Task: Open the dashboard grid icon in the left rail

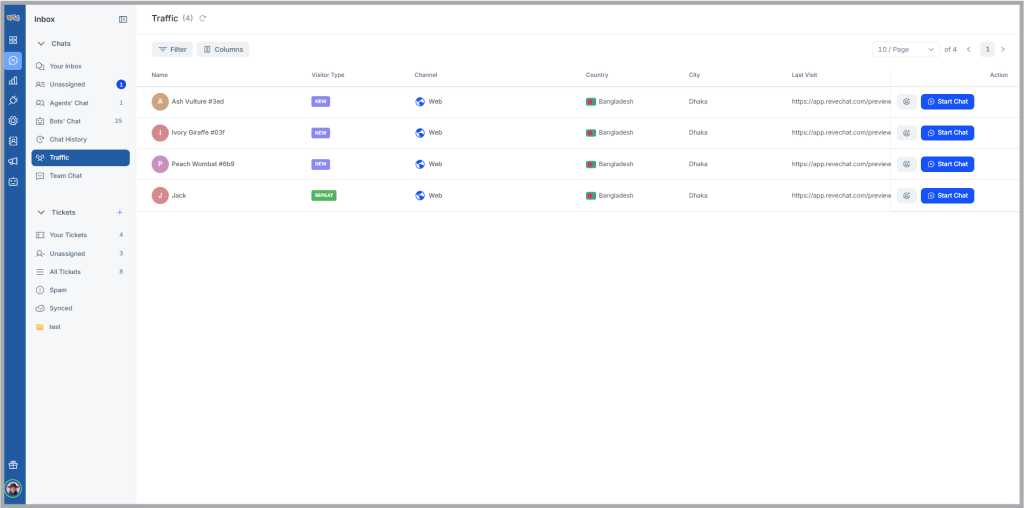Action: coord(13,40)
